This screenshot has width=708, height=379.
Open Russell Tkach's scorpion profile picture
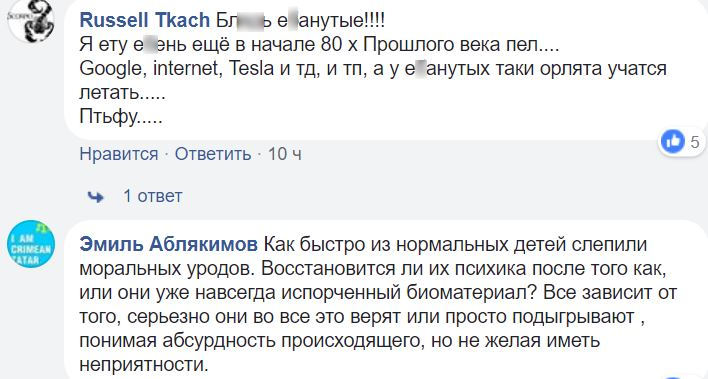point(31,19)
